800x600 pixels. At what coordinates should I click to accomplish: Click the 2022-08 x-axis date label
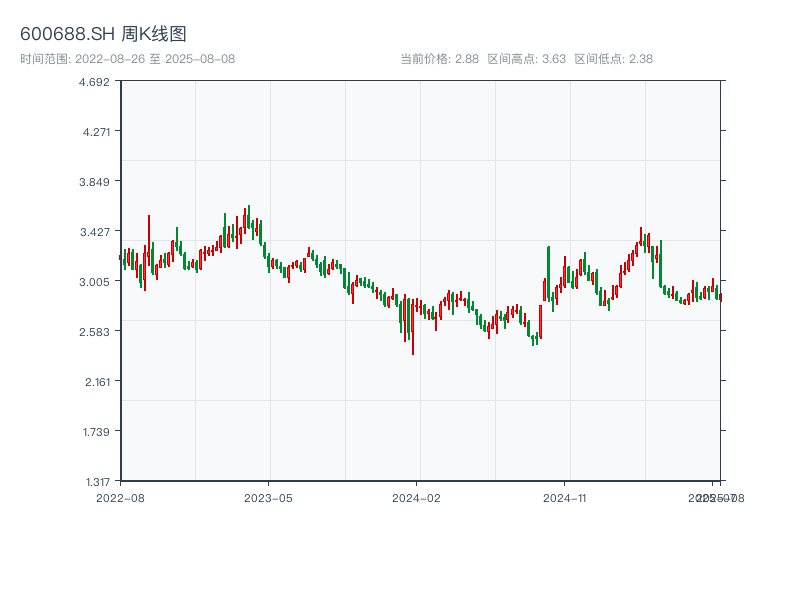click(x=120, y=497)
